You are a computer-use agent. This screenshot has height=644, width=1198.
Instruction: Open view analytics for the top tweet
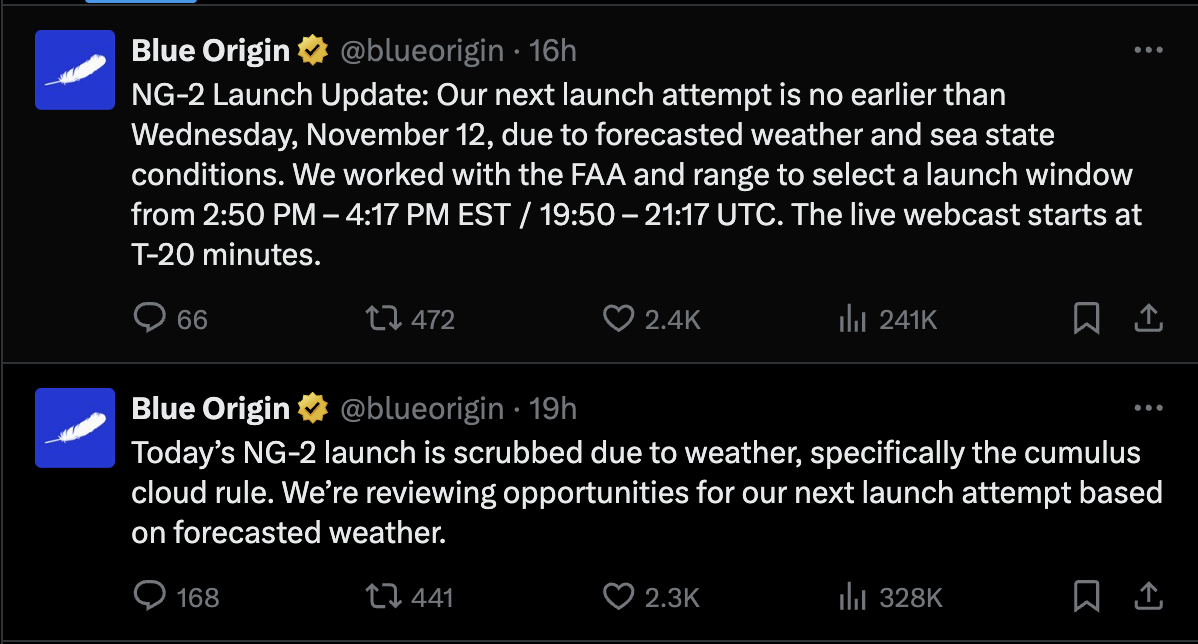[x=853, y=318]
